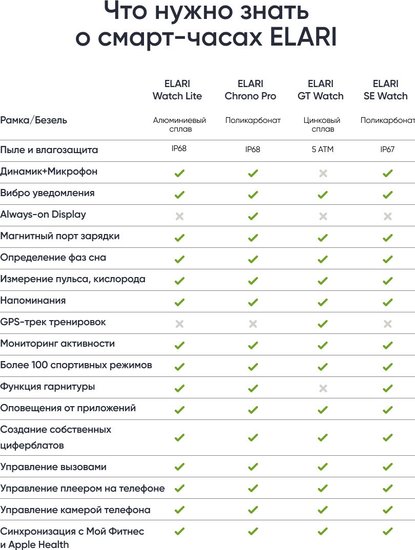Click the title Что нужно знать о смарт-часах ELARI
Viewport: 415px width, 550px height.
pos(206,24)
